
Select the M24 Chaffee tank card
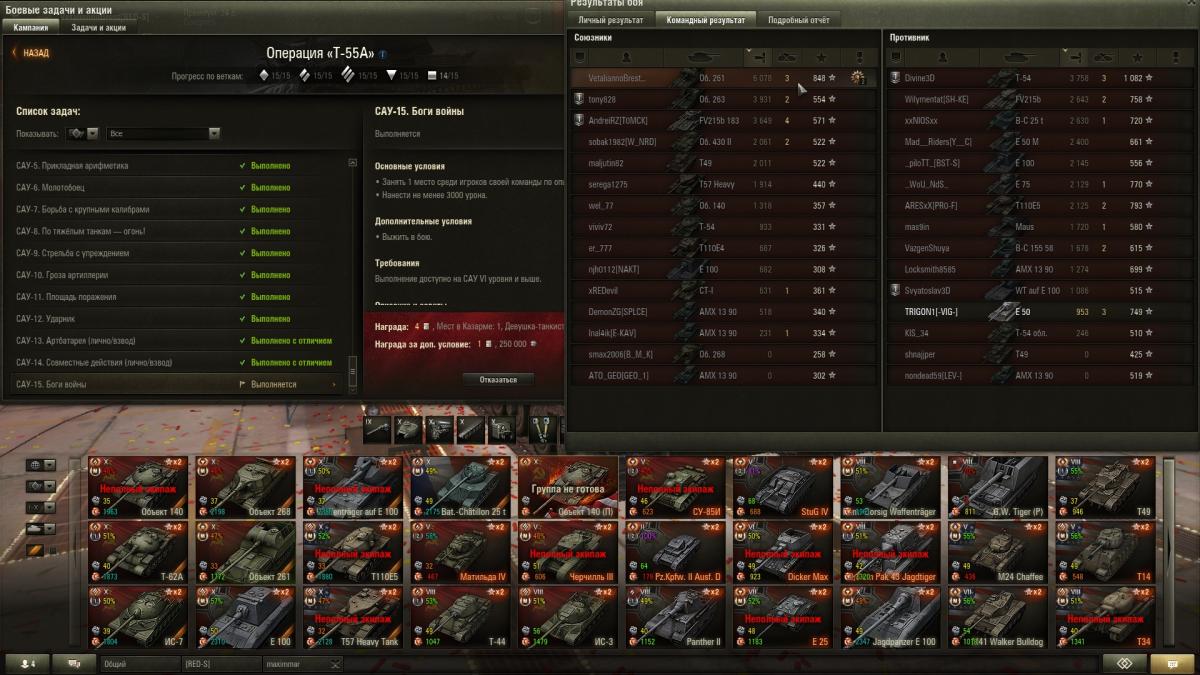point(997,552)
